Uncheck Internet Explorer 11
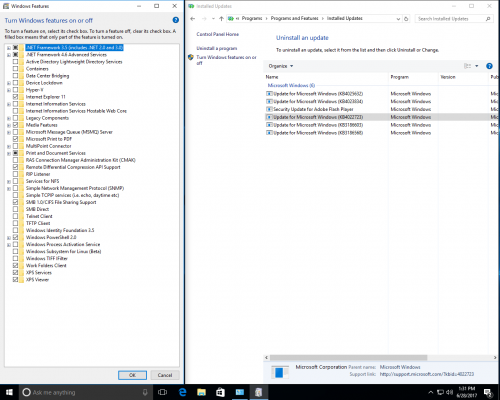The height and width of the screenshot is (400, 500). pyautogui.click(x=15, y=97)
